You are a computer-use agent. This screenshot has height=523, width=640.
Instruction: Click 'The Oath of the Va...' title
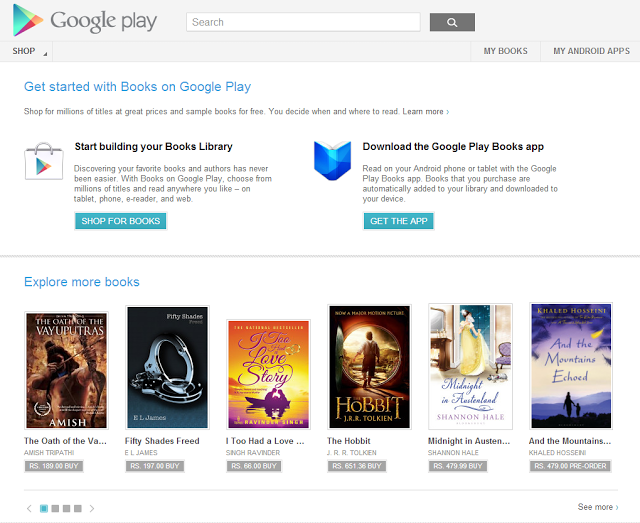[x=65, y=441]
